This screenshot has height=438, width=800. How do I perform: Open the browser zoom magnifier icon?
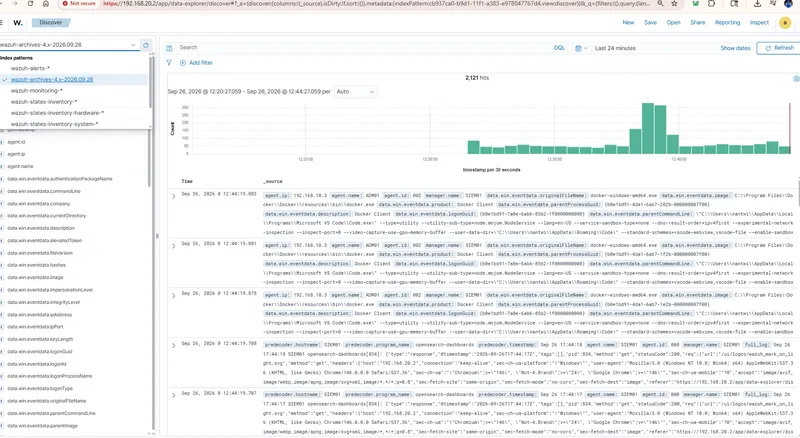click(661, 4)
